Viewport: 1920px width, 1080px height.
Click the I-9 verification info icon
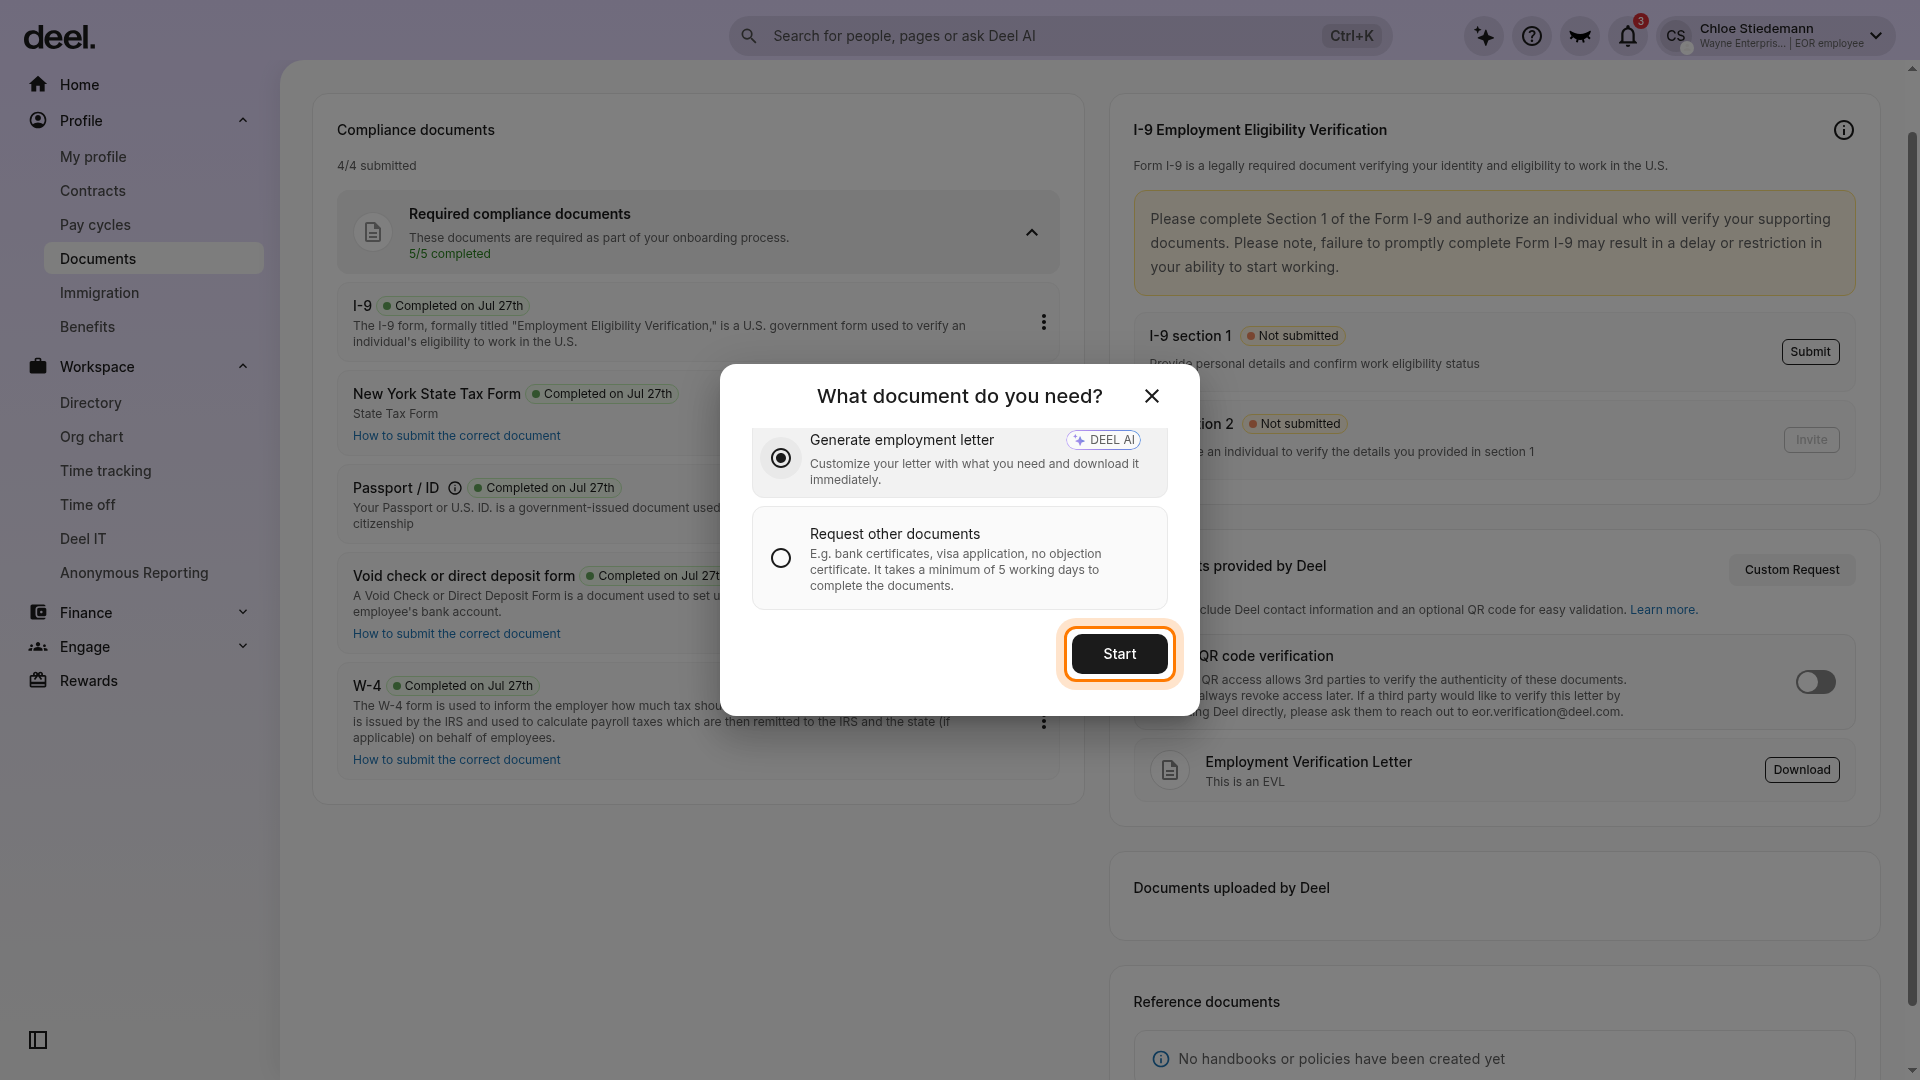pyautogui.click(x=1844, y=130)
